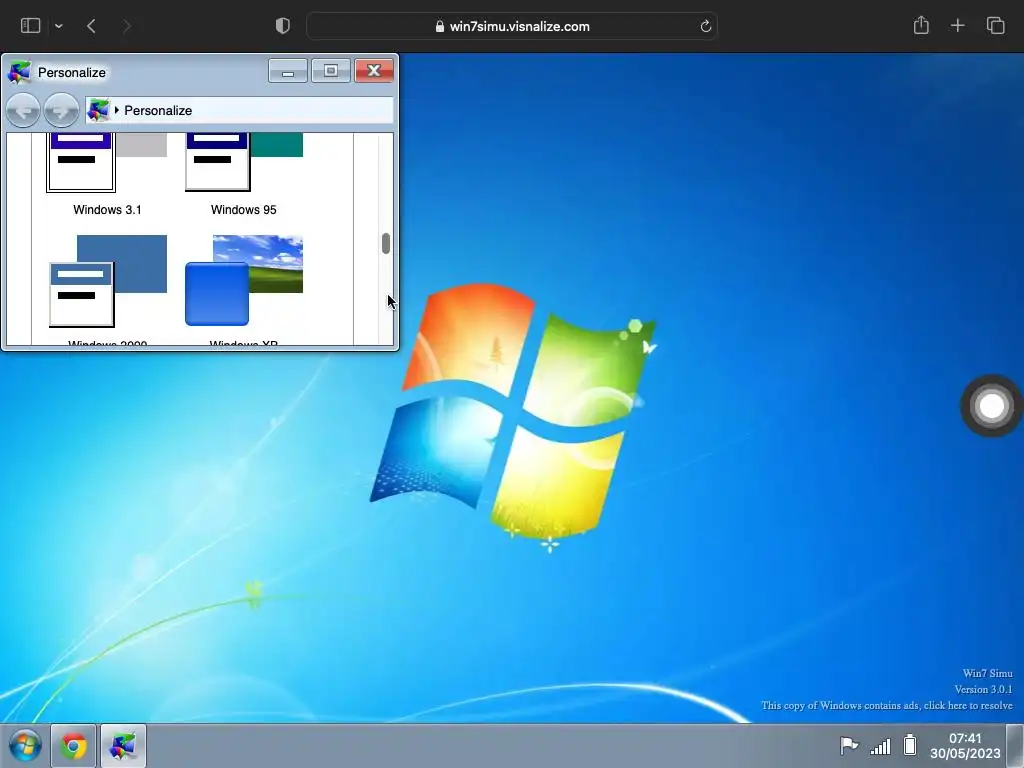
Task: Tap the floating circular assistive button
Action: click(992, 406)
